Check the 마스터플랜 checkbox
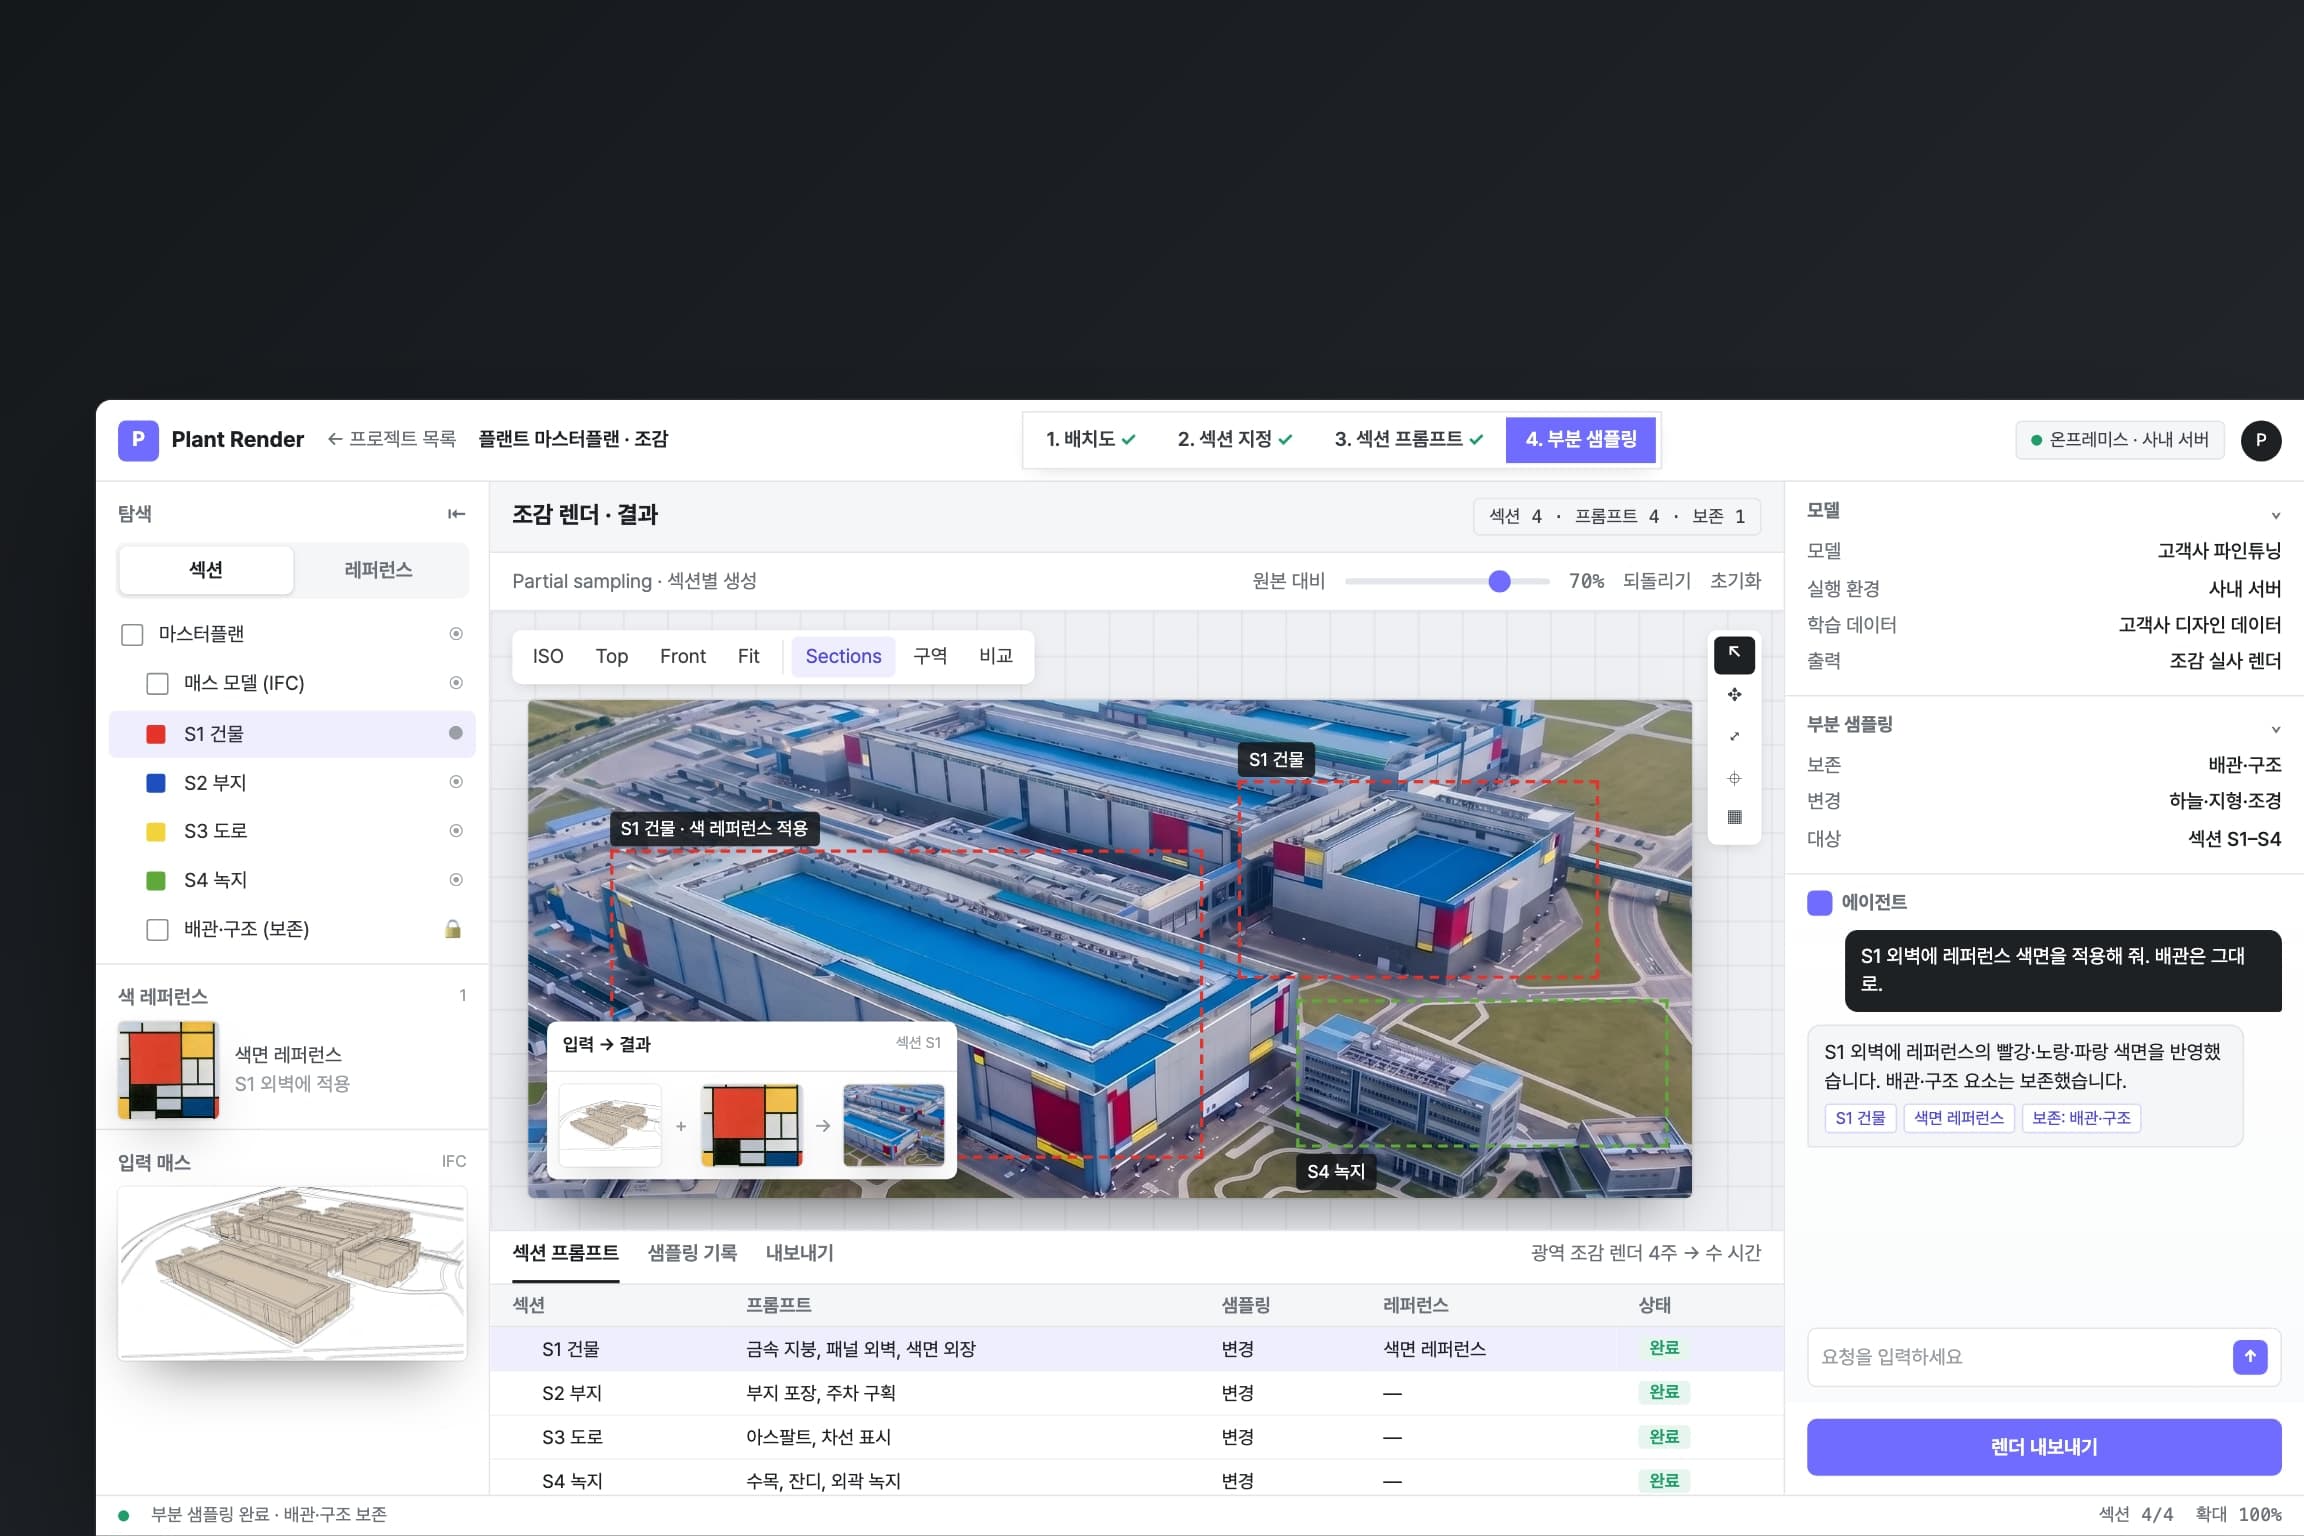Image resolution: width=2304 pixels, height=1536 pixels. coord(132,635)
